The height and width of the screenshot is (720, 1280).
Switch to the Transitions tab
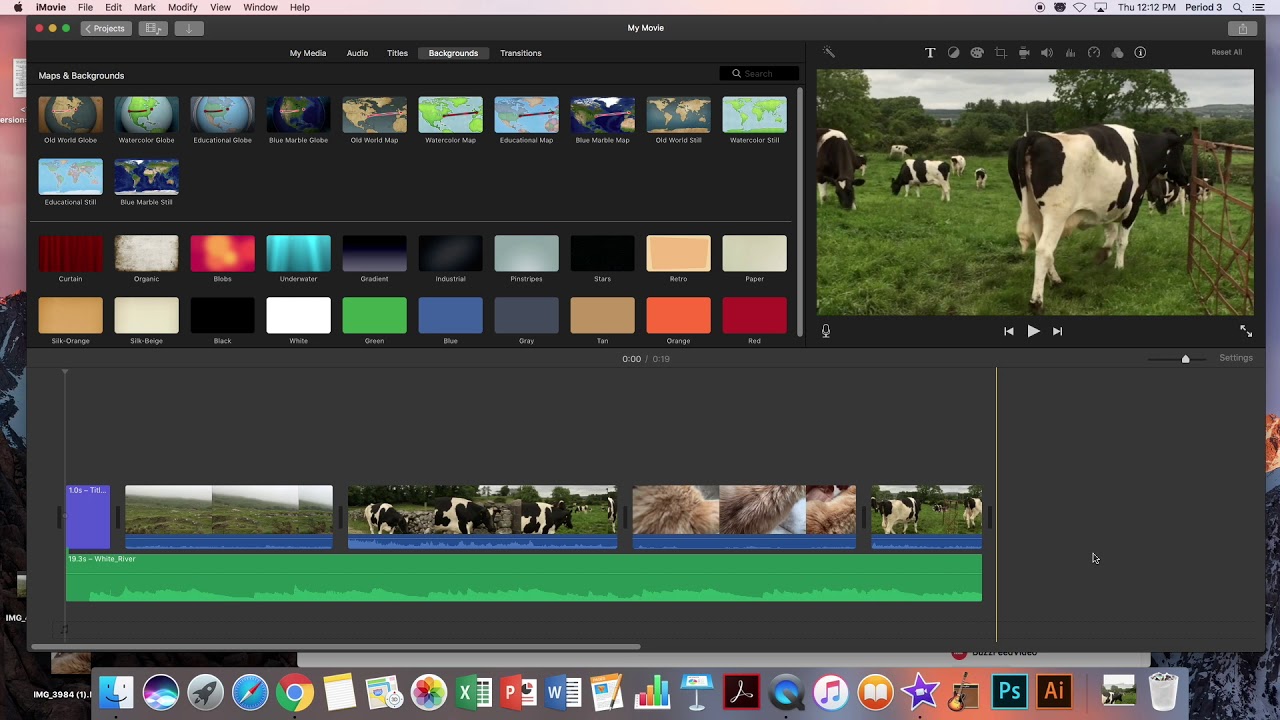click(521, 53)
